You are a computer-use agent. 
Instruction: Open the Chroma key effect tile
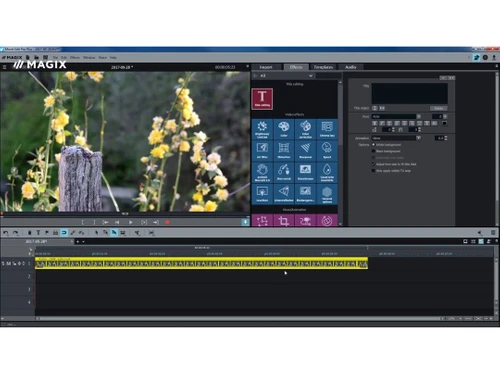(x=327, y=129)
